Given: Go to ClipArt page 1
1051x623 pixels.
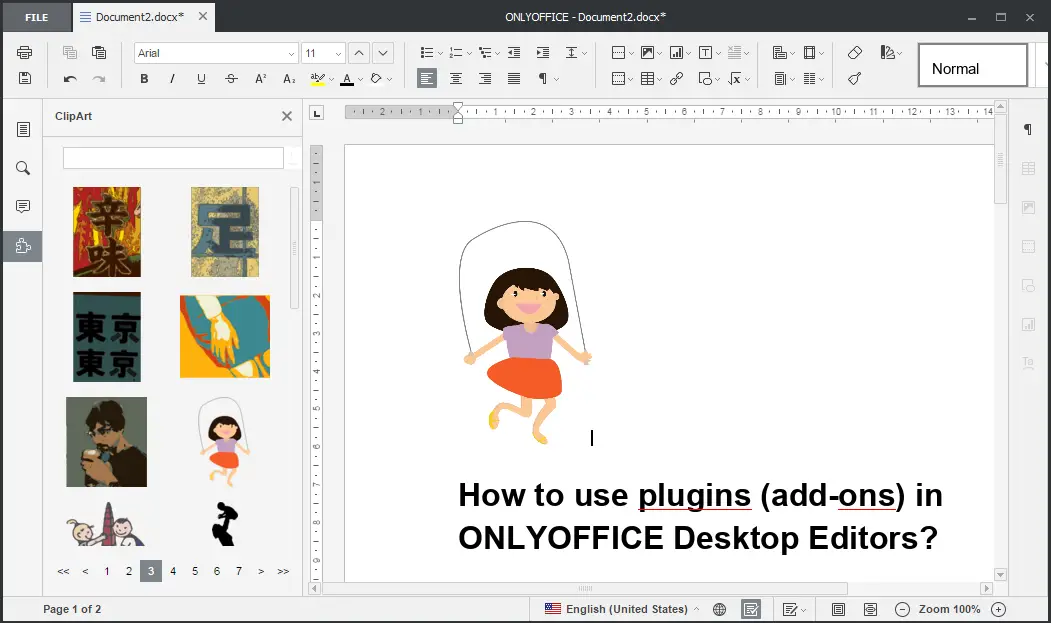Looking at the screenshot, I should [x=107, y=571].
